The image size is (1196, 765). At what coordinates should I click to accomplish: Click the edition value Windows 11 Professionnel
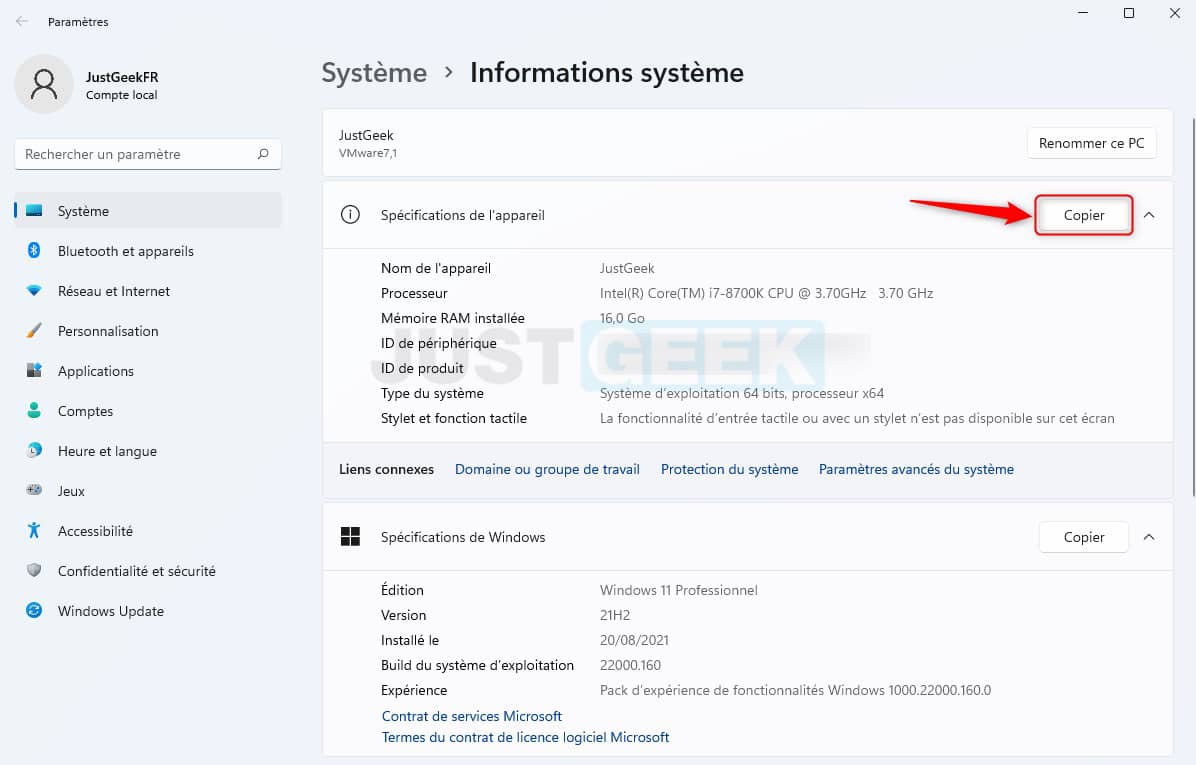tap(678, 590)
